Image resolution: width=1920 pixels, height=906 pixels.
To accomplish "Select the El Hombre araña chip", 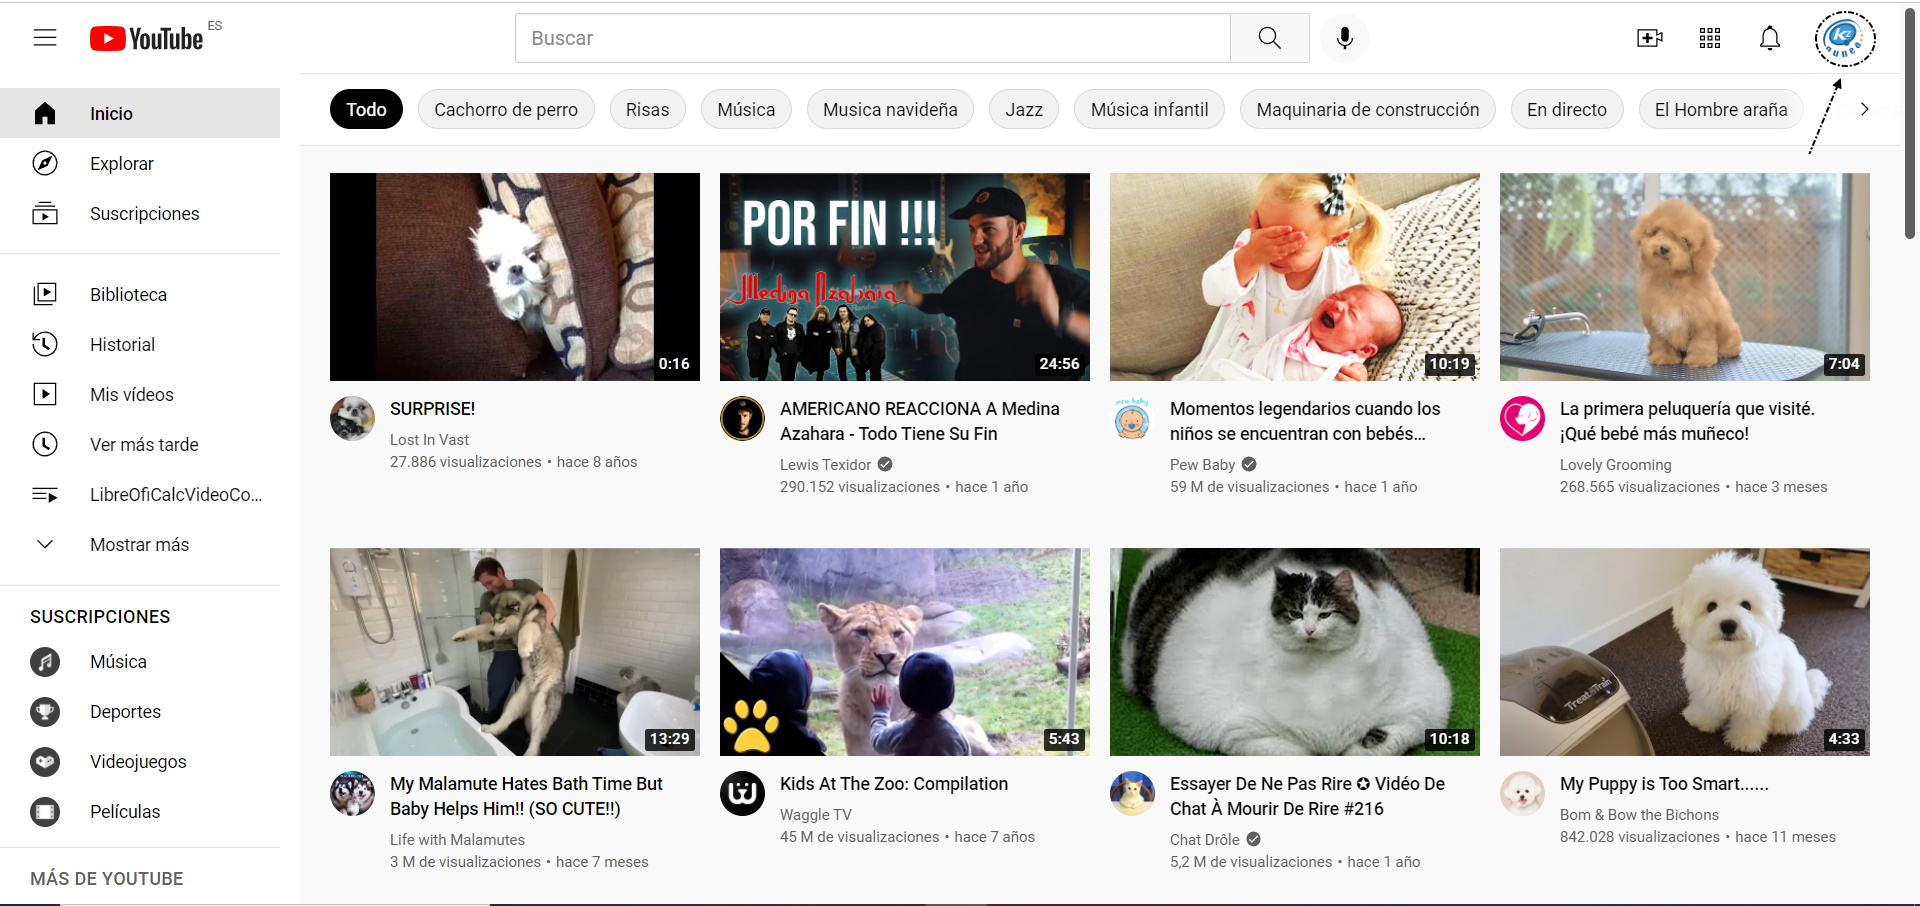I will [x=1721, y=109].
